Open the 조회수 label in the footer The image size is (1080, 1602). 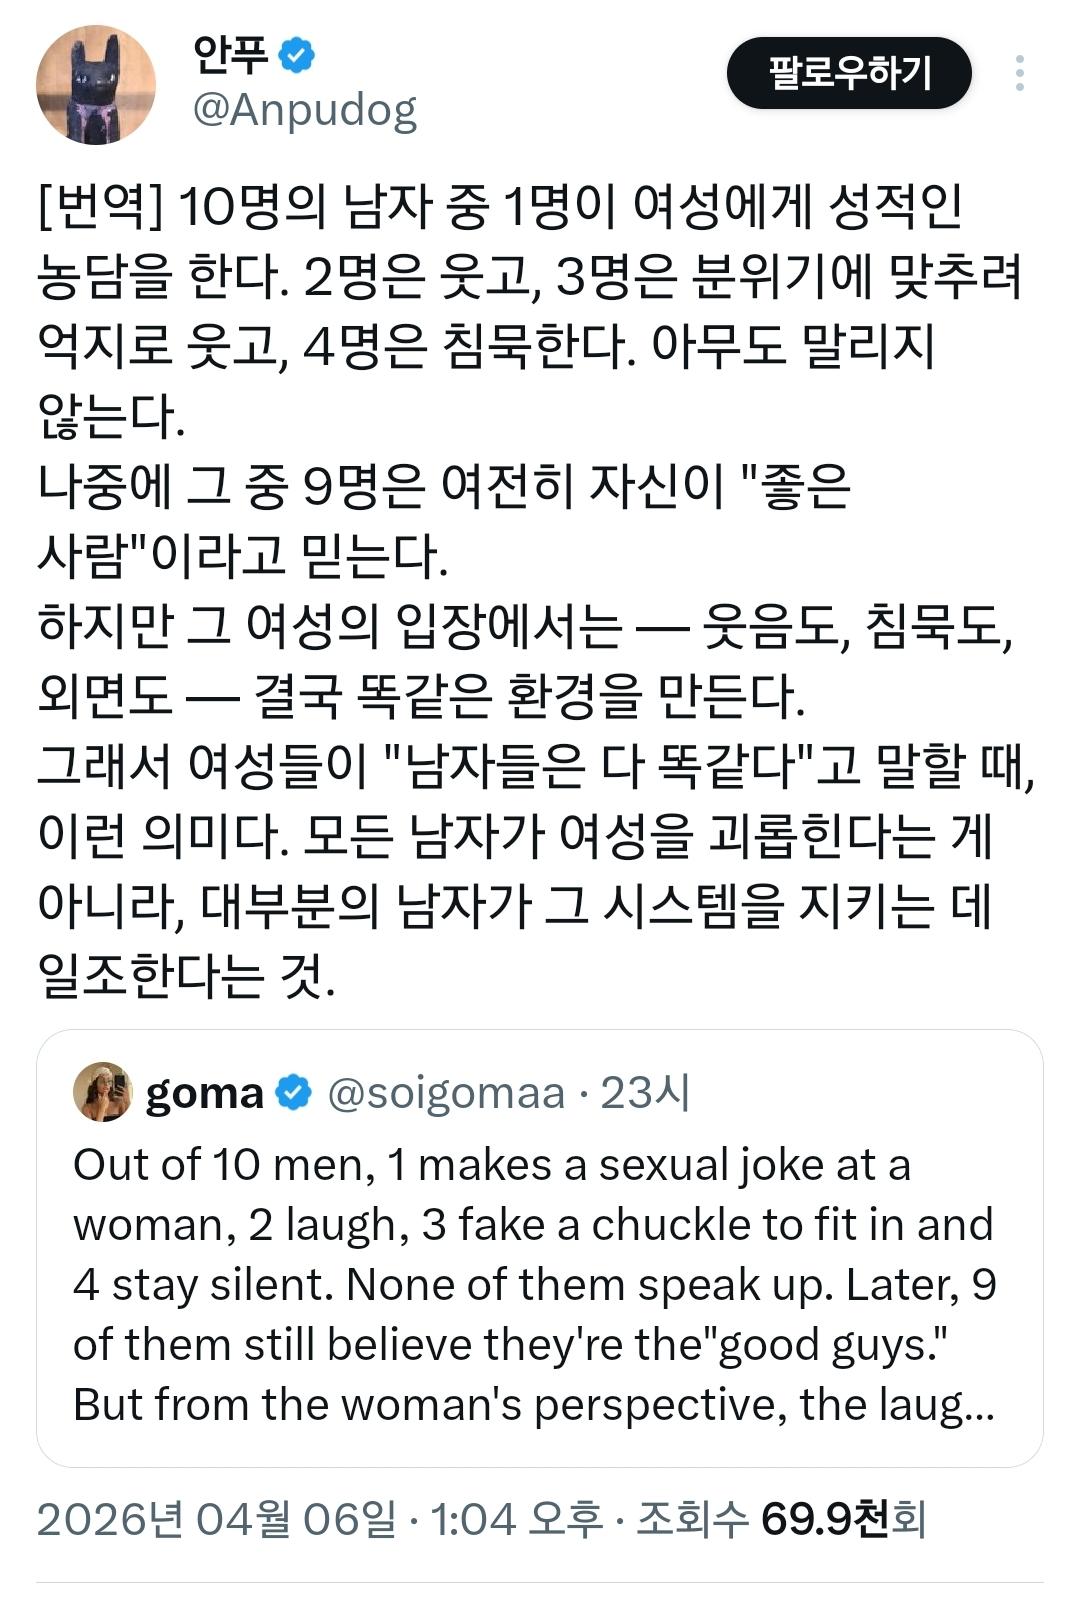[692, 1520]
